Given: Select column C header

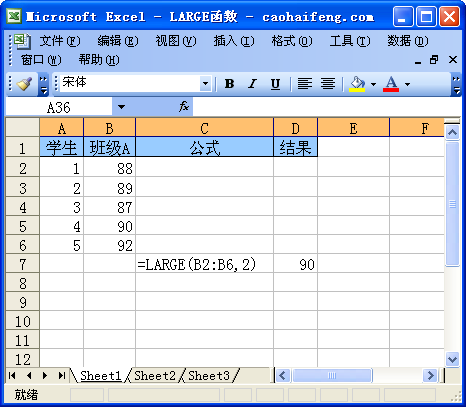Looking at the screenshot, I should (204, 128).
